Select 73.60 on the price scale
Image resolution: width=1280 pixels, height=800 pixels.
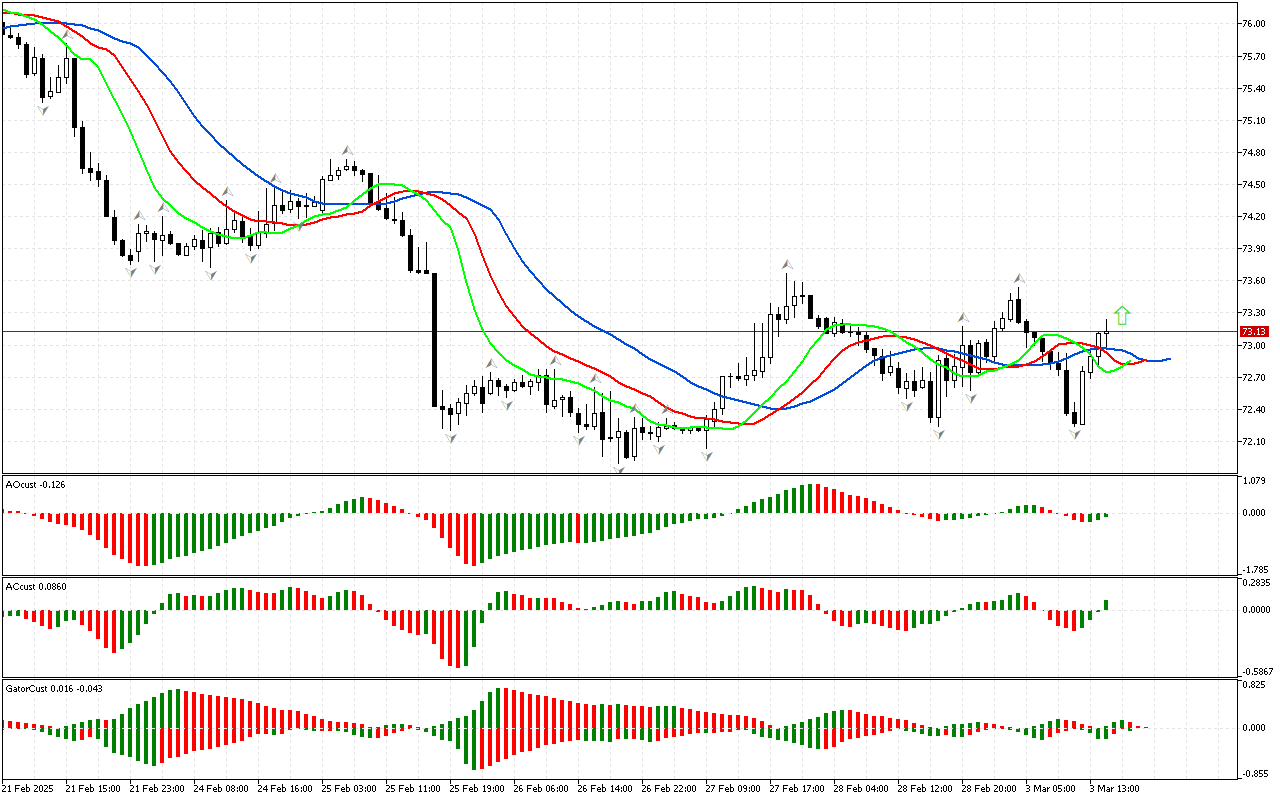1253,281
